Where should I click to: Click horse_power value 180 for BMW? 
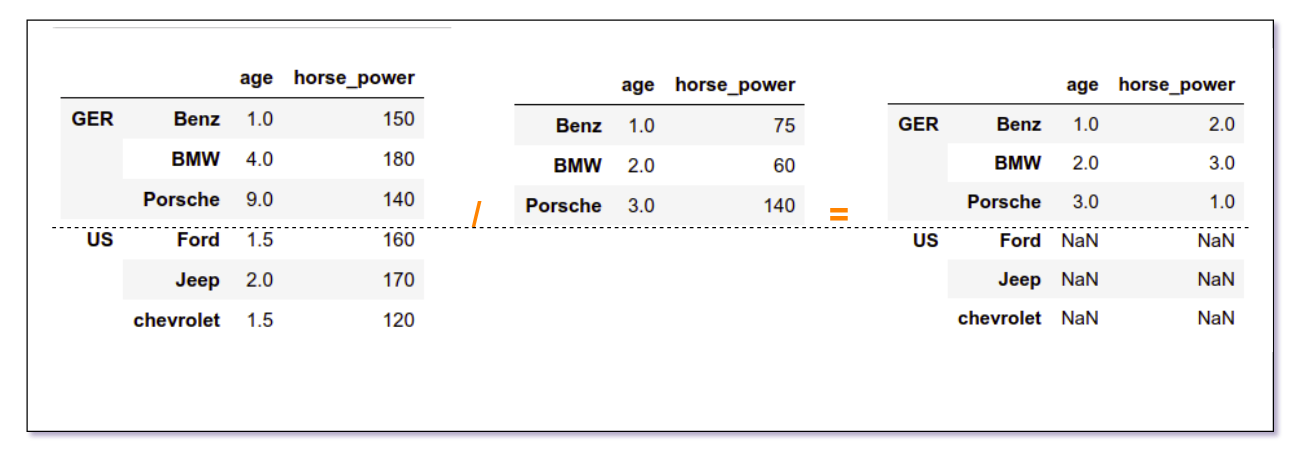pos(398,159)
